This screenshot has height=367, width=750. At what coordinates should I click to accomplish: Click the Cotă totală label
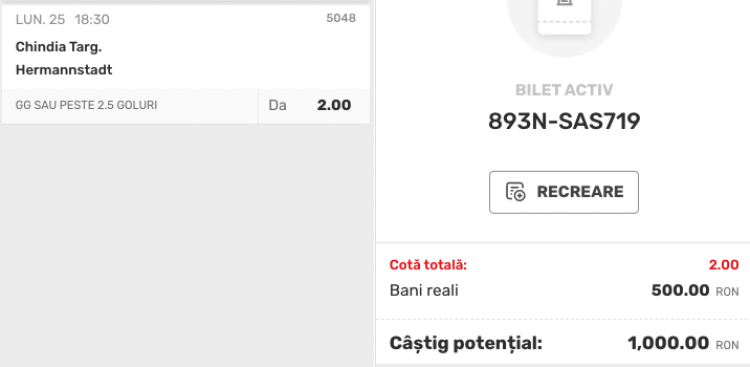click(428, 265)
